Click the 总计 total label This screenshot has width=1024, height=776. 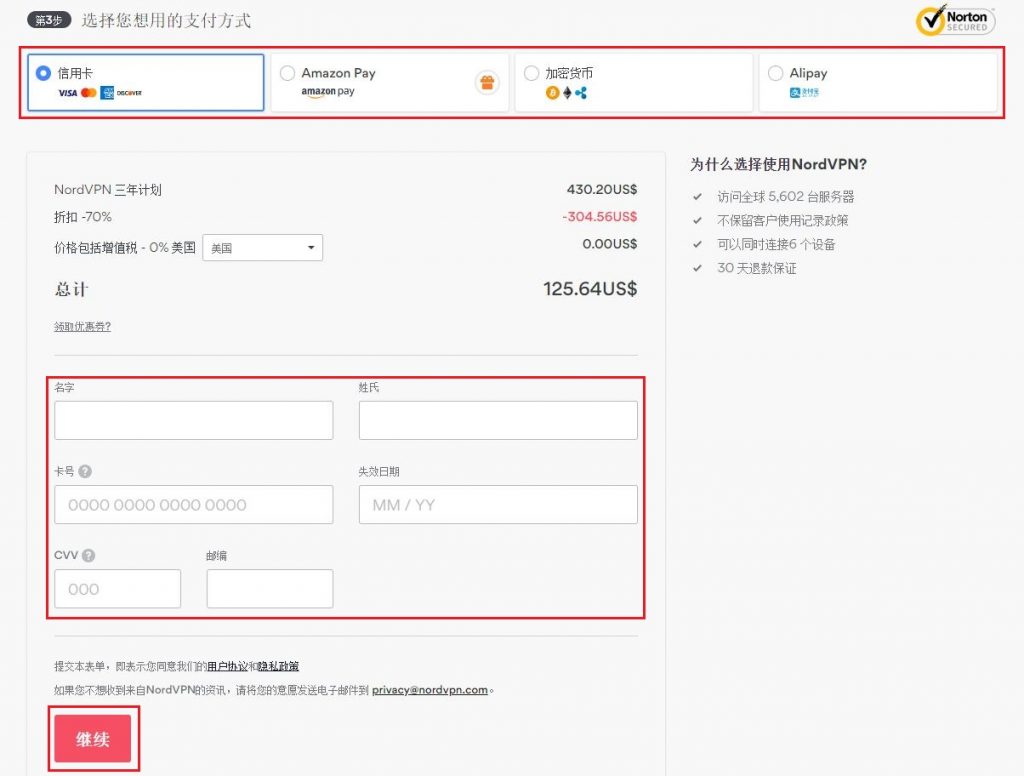pos(71,289)
